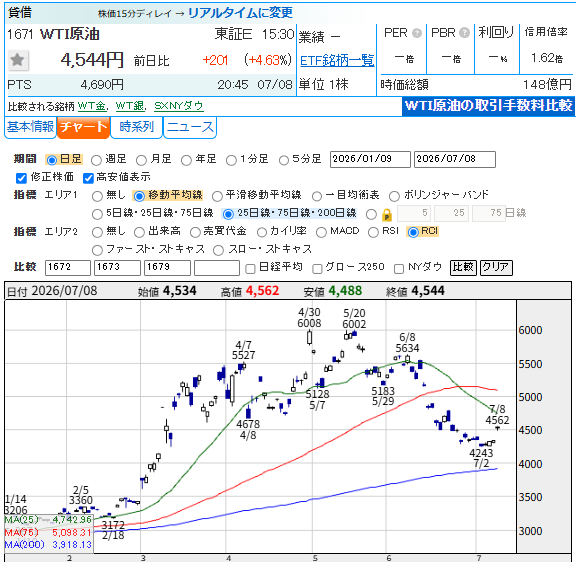This screenshot has width=576, height=562.
Task: Click end date field 2026/07/08
Action: (455, 159)
